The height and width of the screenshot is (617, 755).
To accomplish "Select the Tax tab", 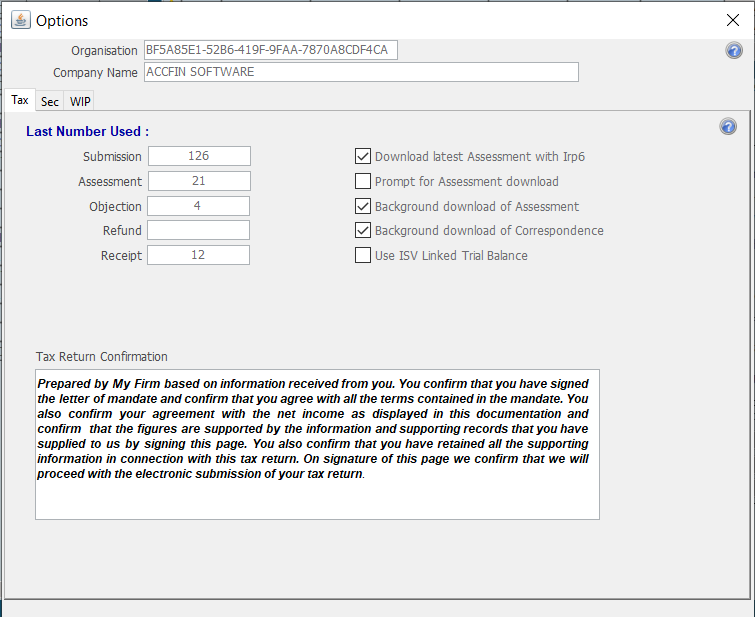I will click(20, 101).
